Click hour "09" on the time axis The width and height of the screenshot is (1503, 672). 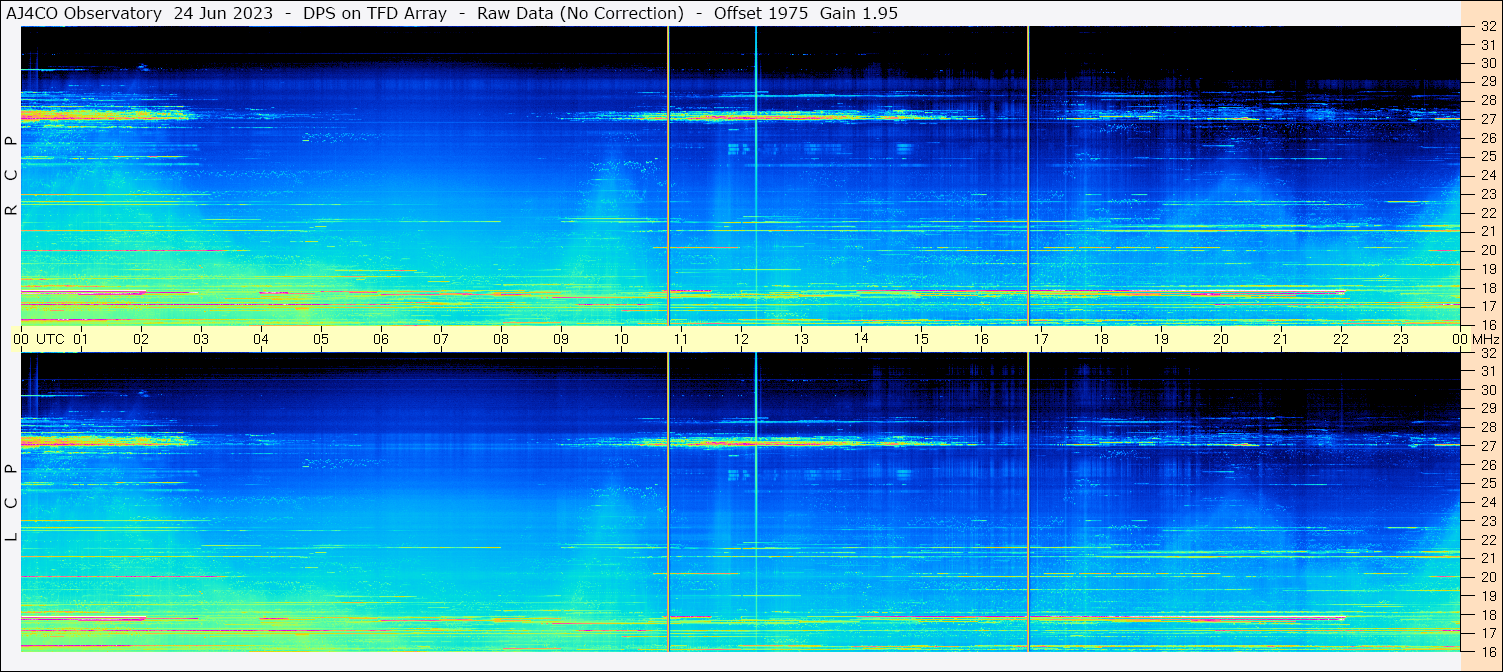(561, 339)
